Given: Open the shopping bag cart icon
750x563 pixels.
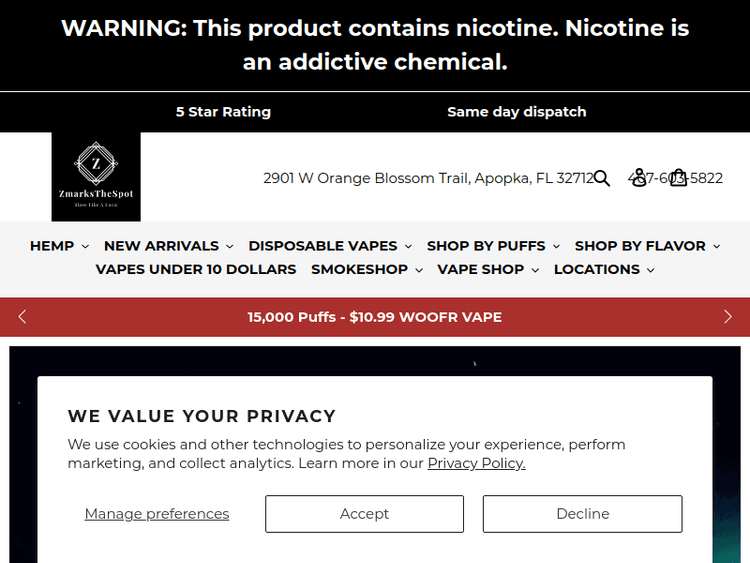Looking at the screenshot, I should [679, 178].
